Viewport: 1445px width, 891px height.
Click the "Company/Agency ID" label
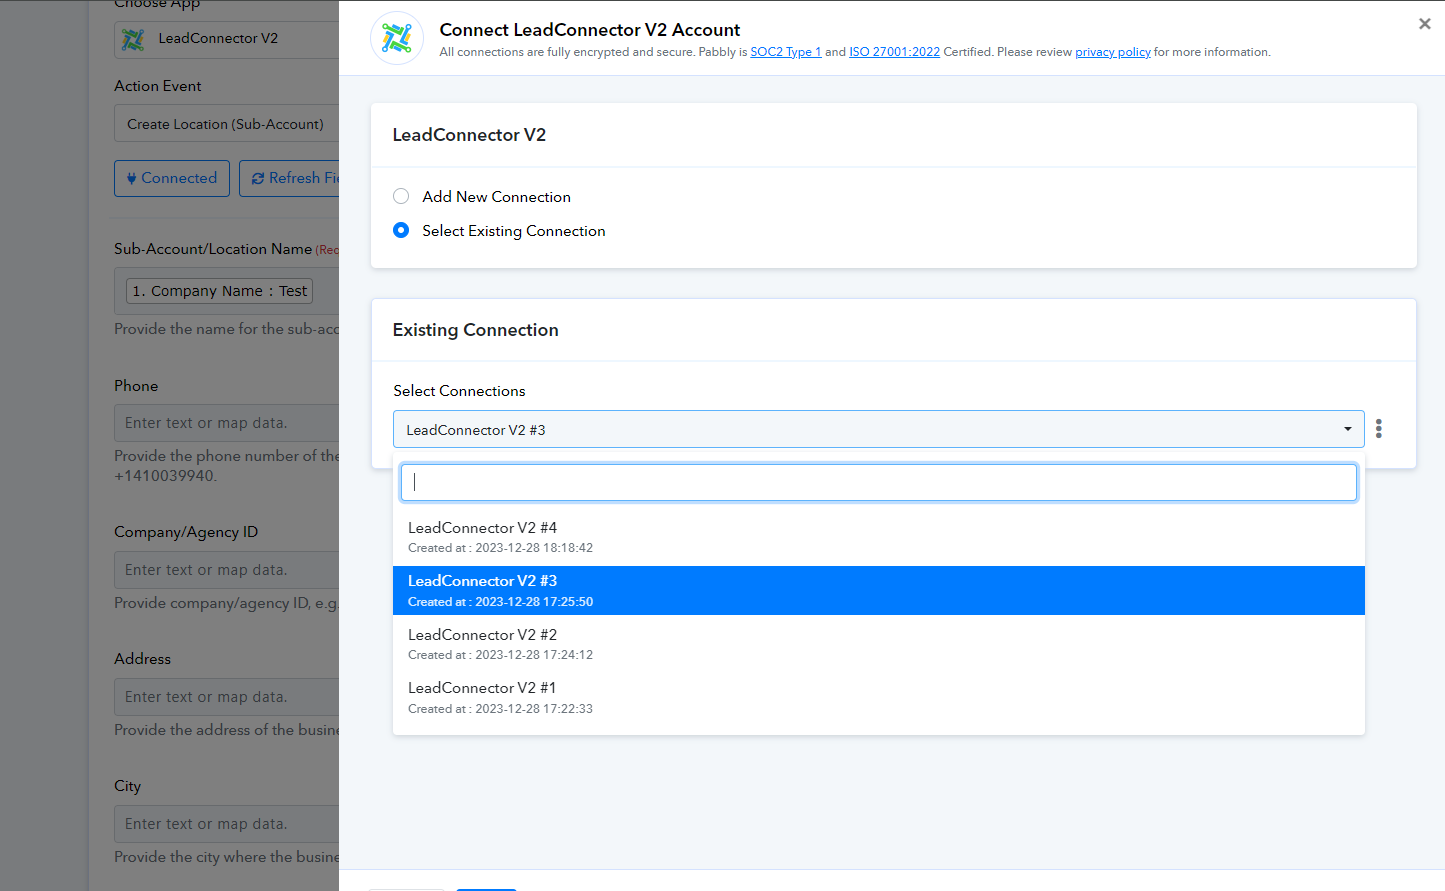coord(186,532)
